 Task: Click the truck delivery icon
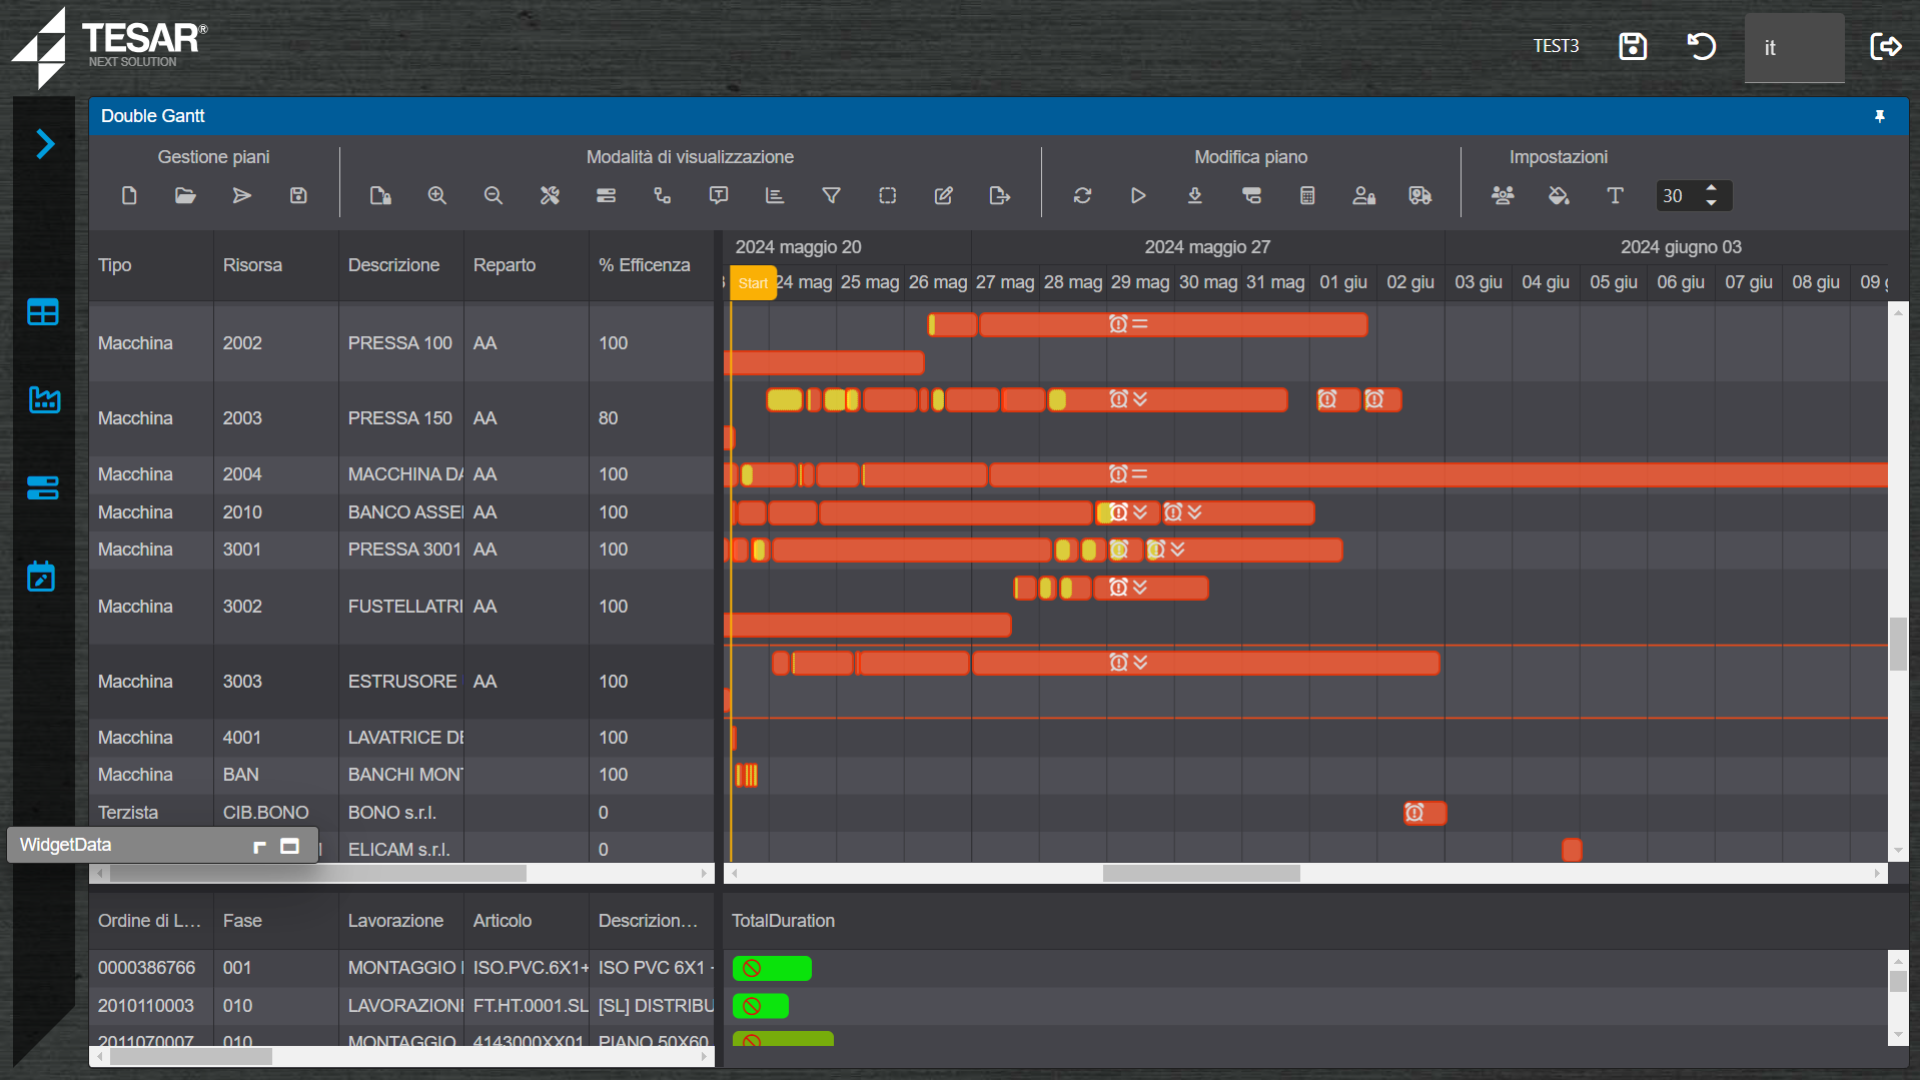click(1420, 196)
